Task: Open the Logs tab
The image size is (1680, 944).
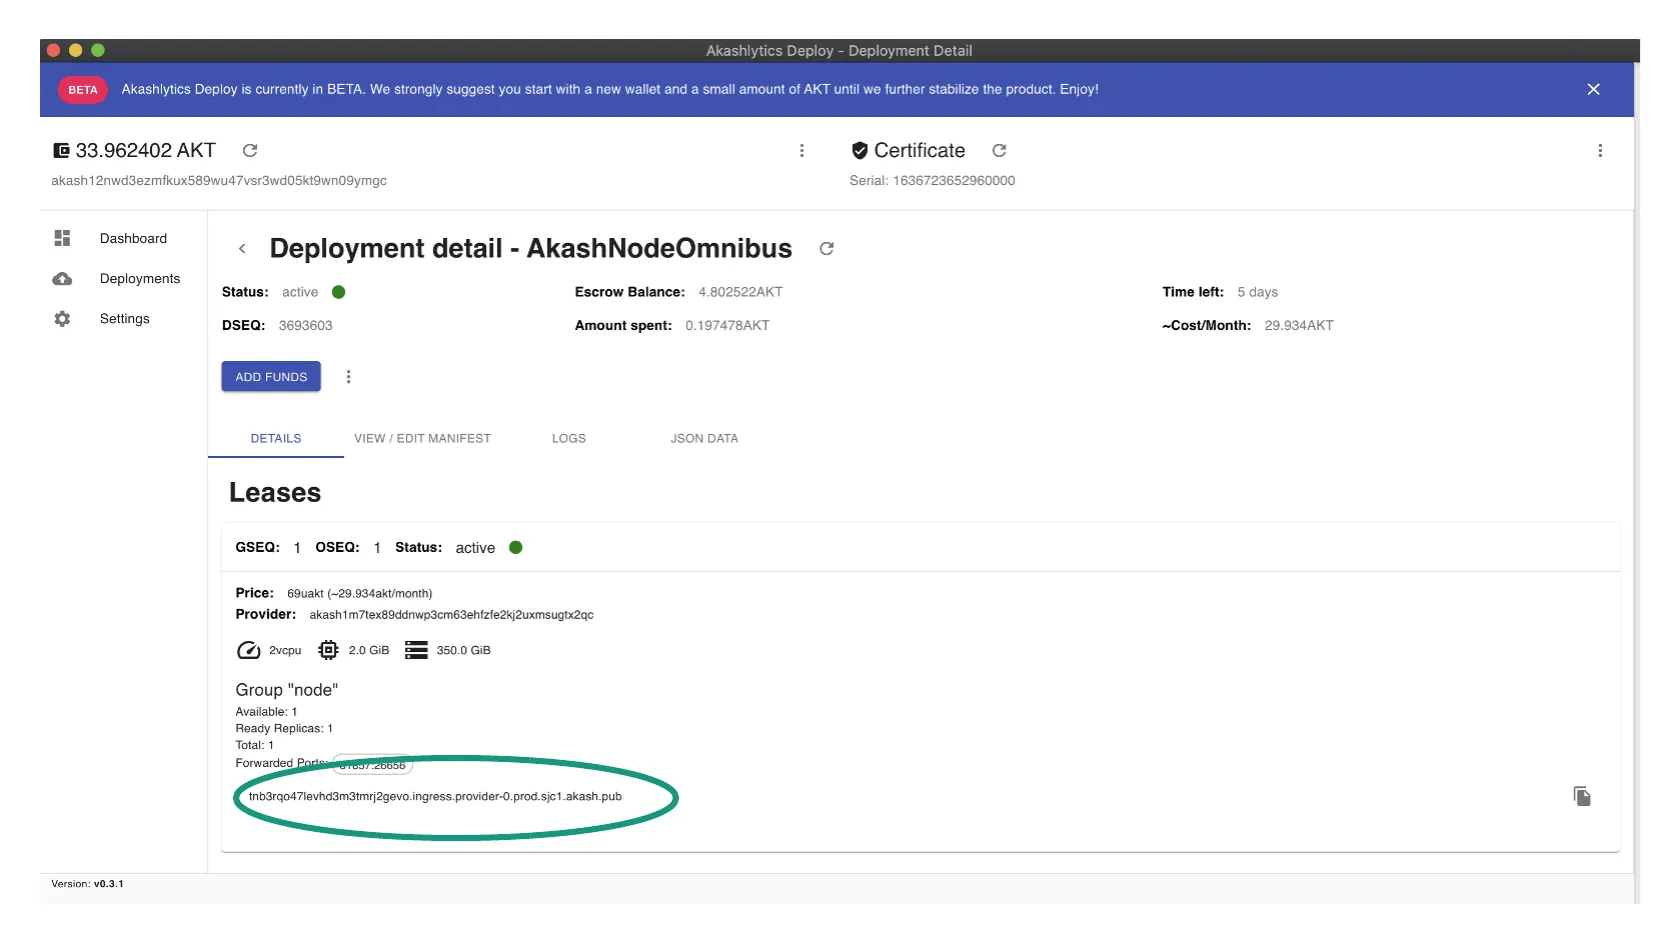Action: tap(569, 438)
